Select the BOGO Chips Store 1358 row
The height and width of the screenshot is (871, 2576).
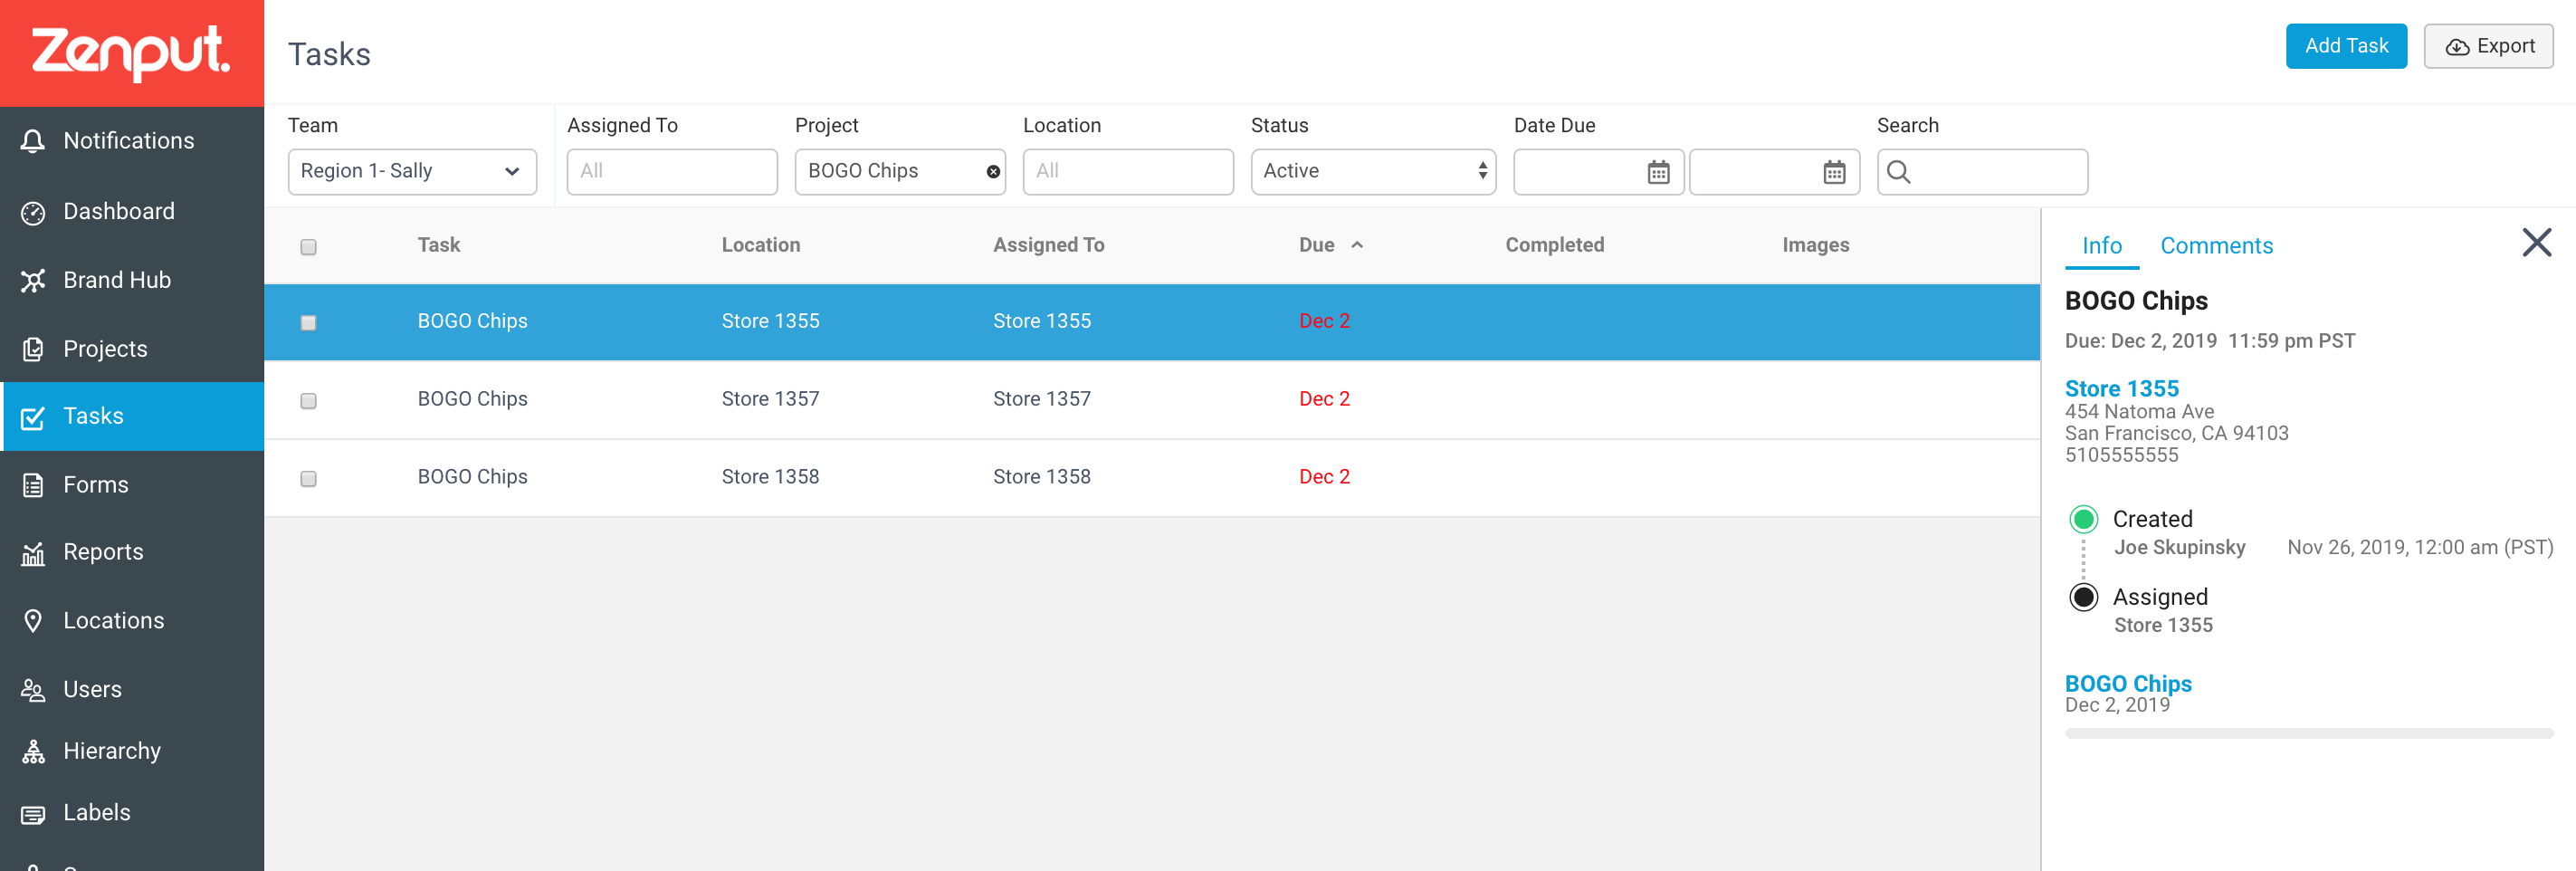pyautogui.click(x=1152, y=478)
